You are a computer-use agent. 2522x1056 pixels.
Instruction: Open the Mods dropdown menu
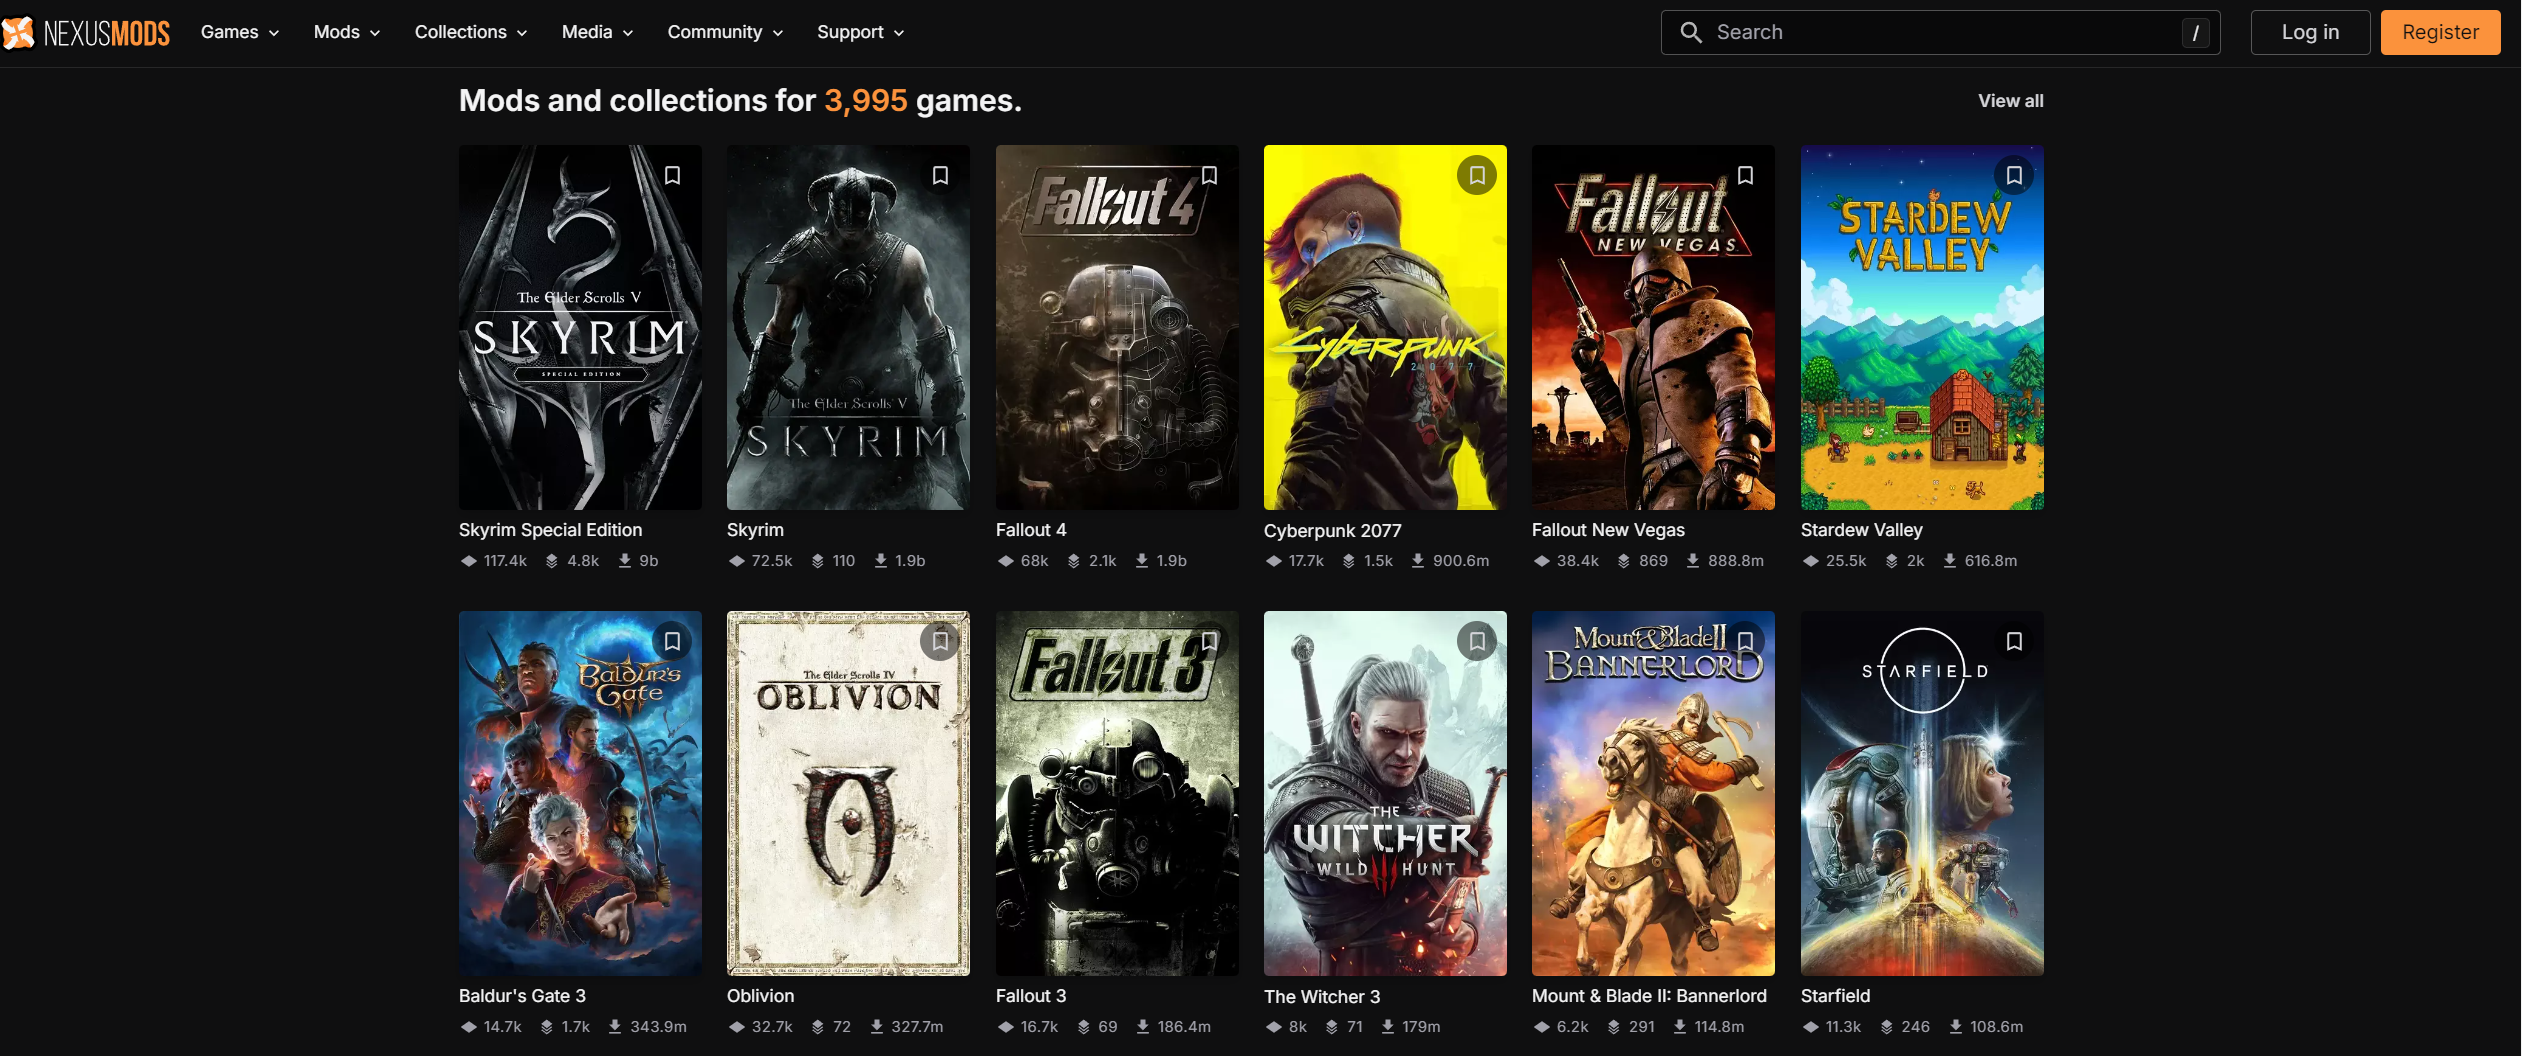pyautogui.click(x=346, y=33)
